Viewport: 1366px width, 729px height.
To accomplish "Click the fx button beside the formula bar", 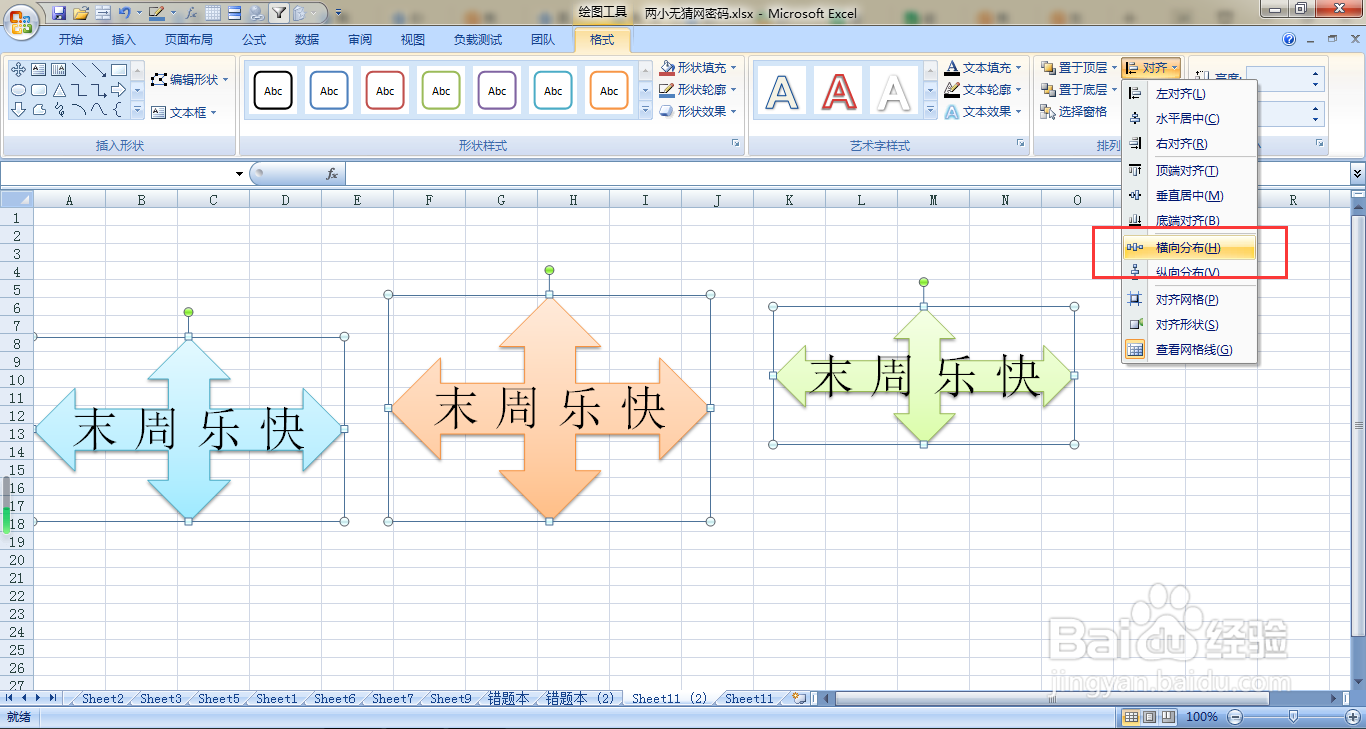I will [332, 174].
